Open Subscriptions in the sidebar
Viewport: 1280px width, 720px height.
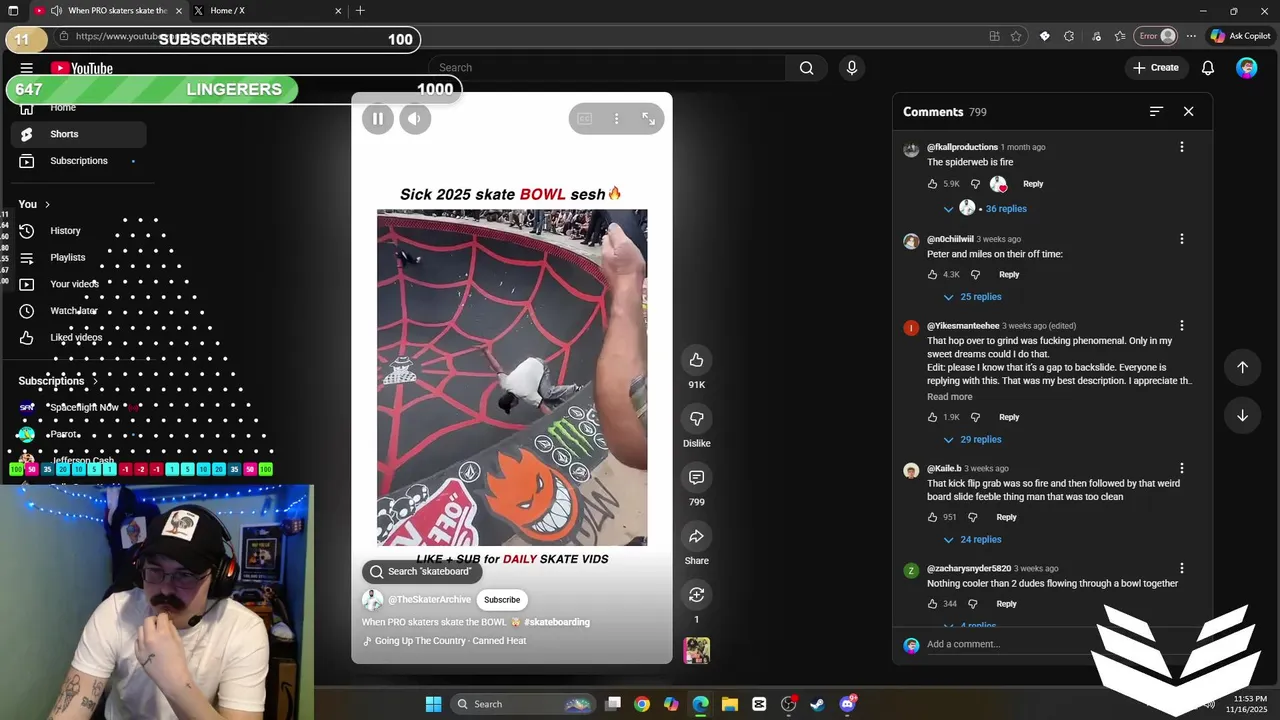(x=78, y=161)
